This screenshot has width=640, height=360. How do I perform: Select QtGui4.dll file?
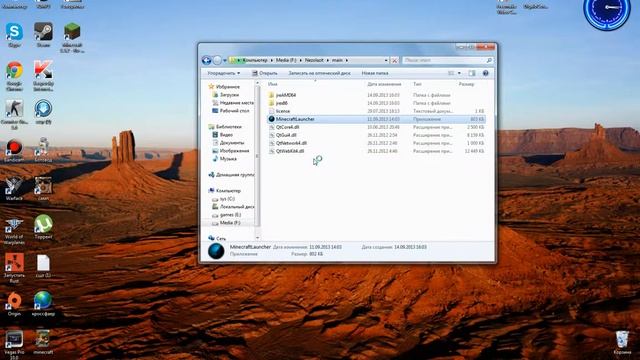click(286, 135)
